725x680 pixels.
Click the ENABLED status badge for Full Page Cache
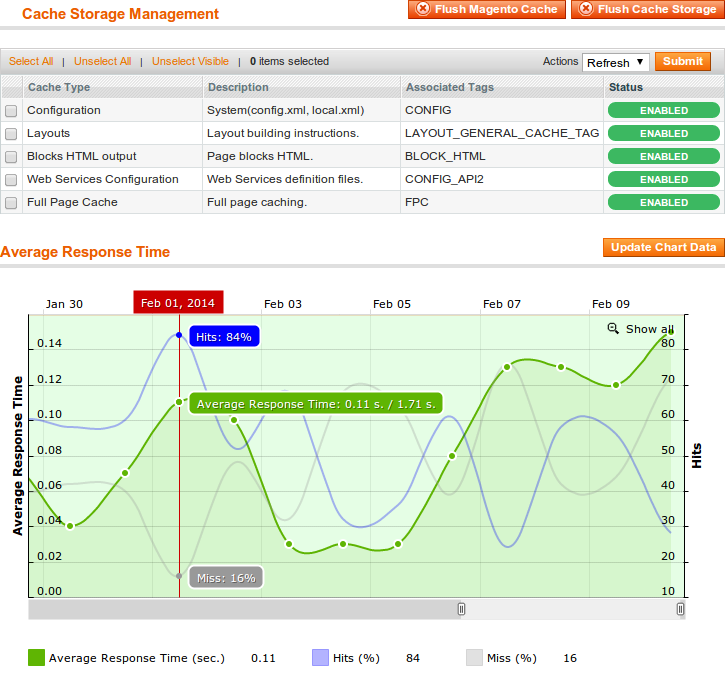[x=664, y=202]
